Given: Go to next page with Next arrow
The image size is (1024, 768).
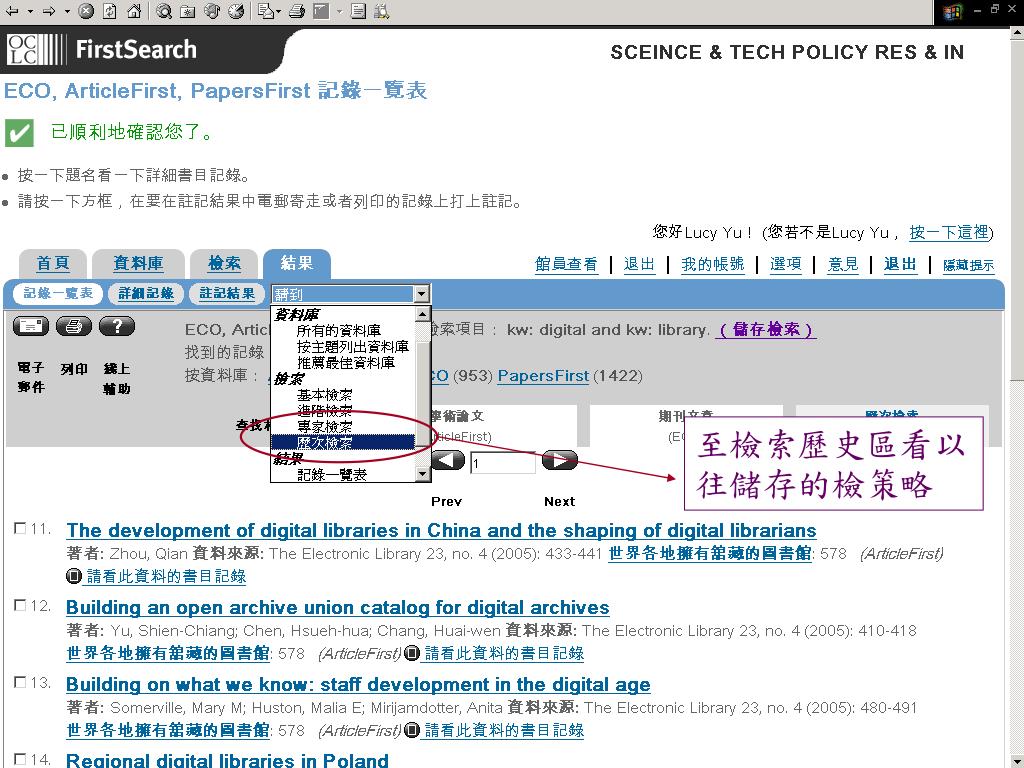Looking at the screenshot, I should pyautogui.click(x=560, y=460).
